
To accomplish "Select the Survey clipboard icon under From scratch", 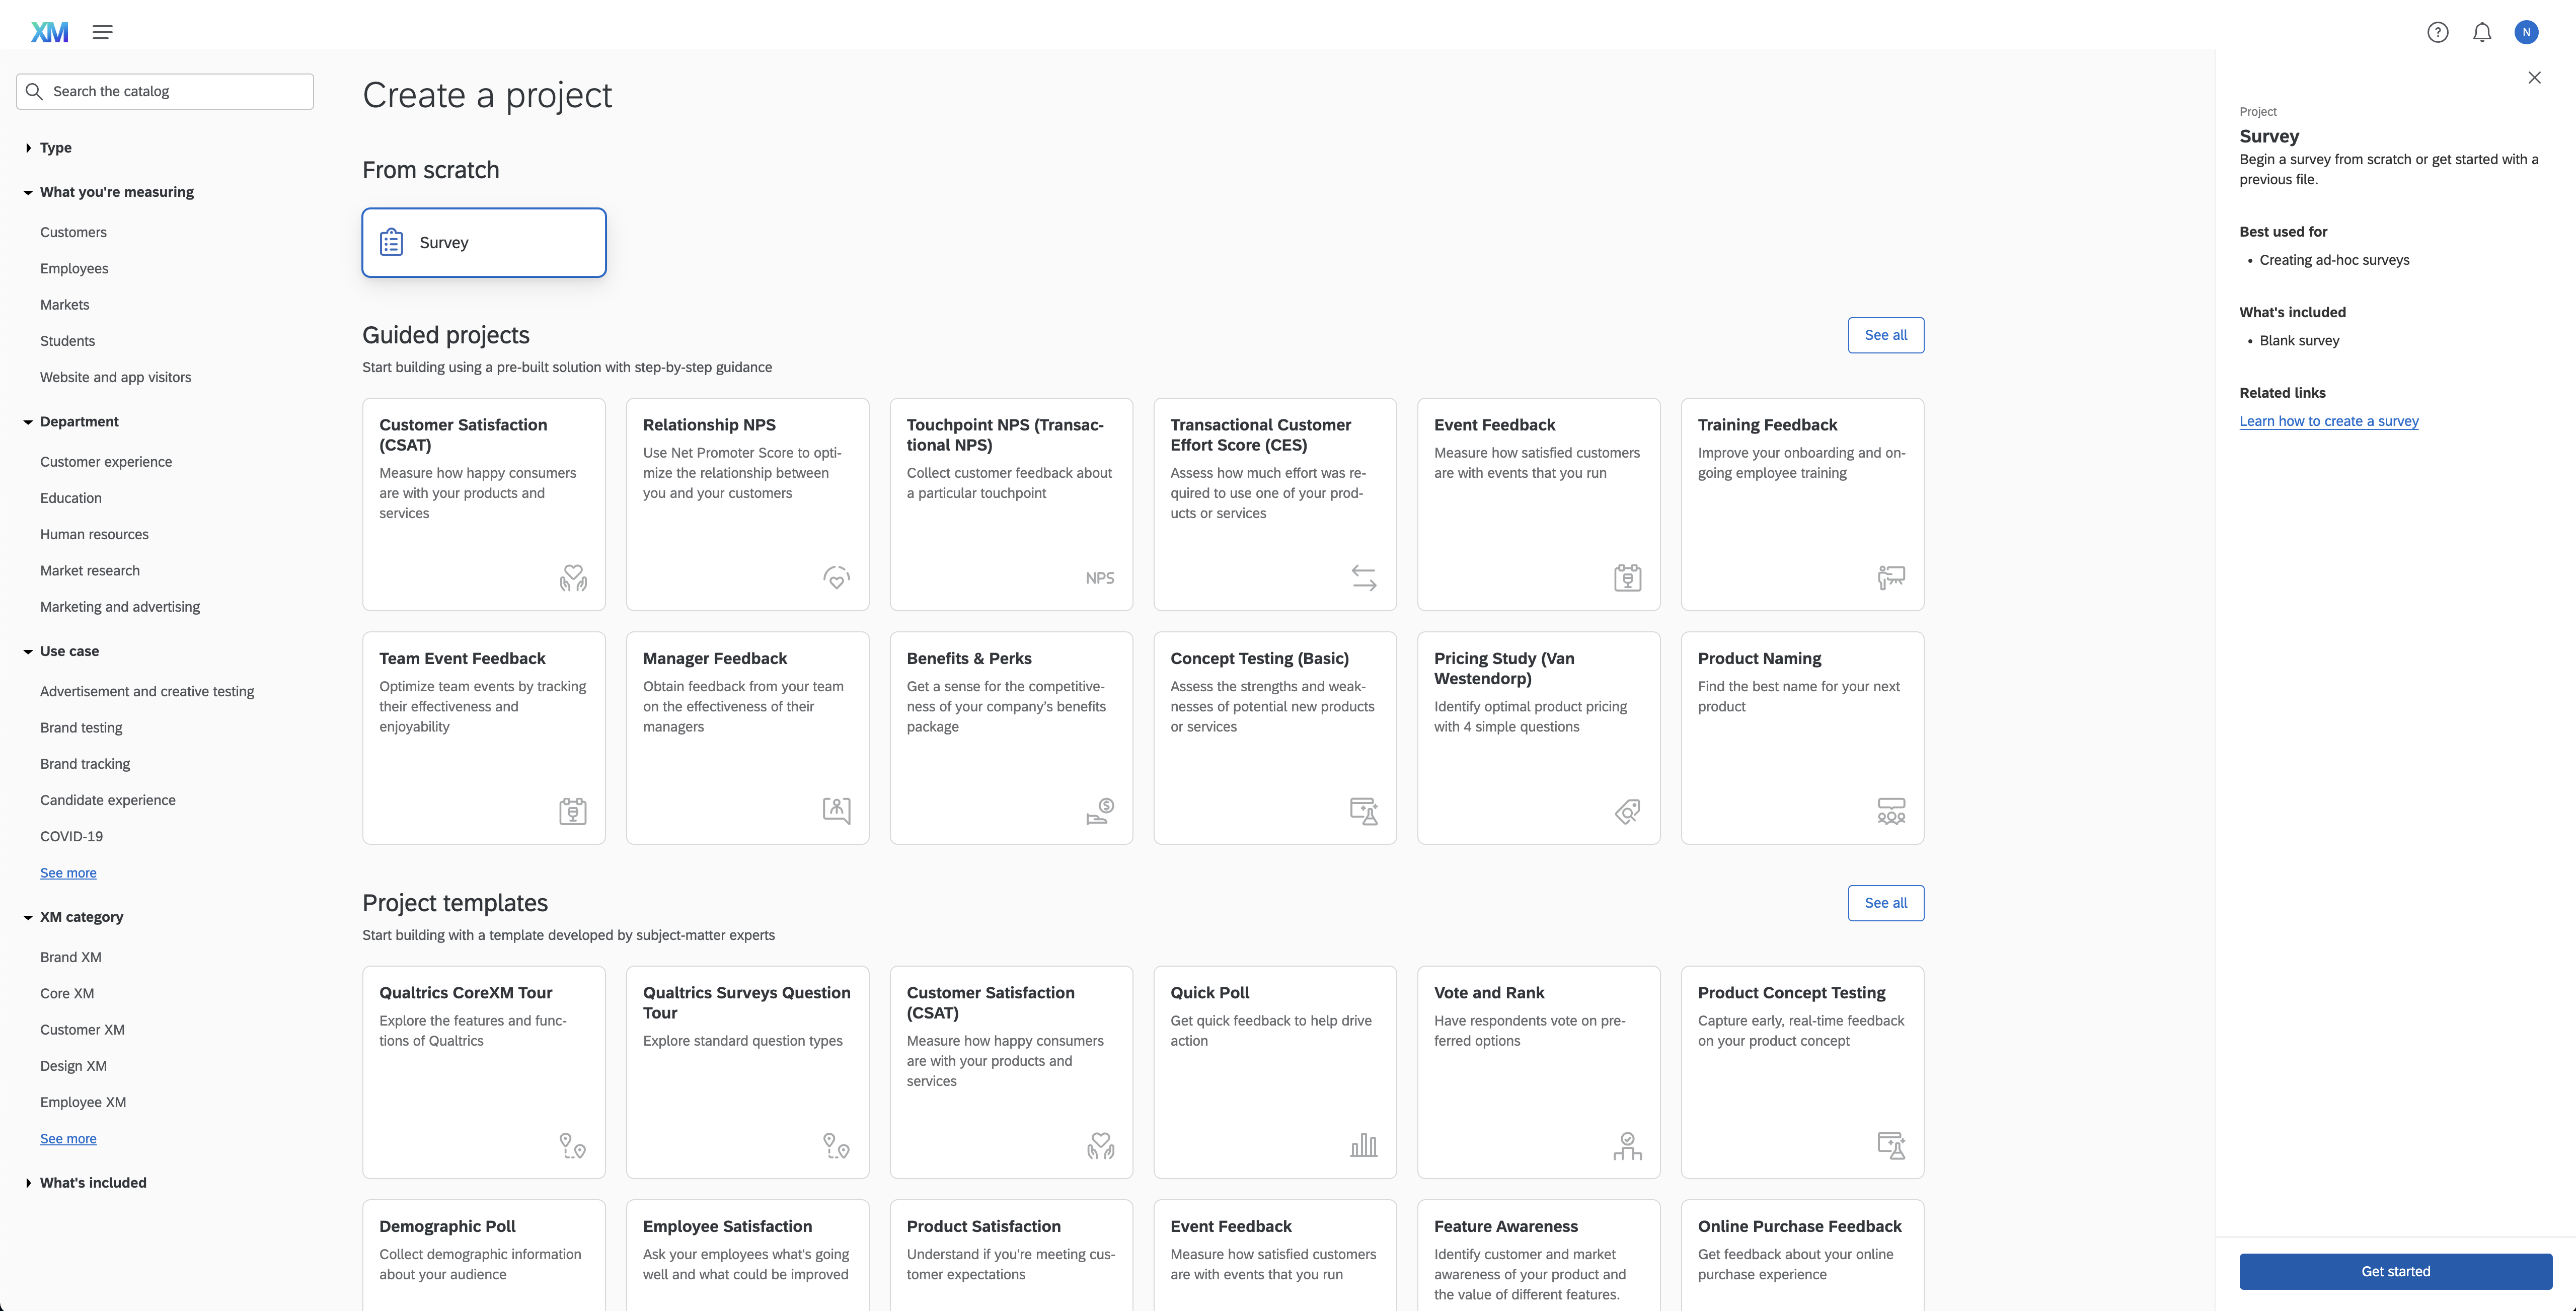I will [392, 241].
